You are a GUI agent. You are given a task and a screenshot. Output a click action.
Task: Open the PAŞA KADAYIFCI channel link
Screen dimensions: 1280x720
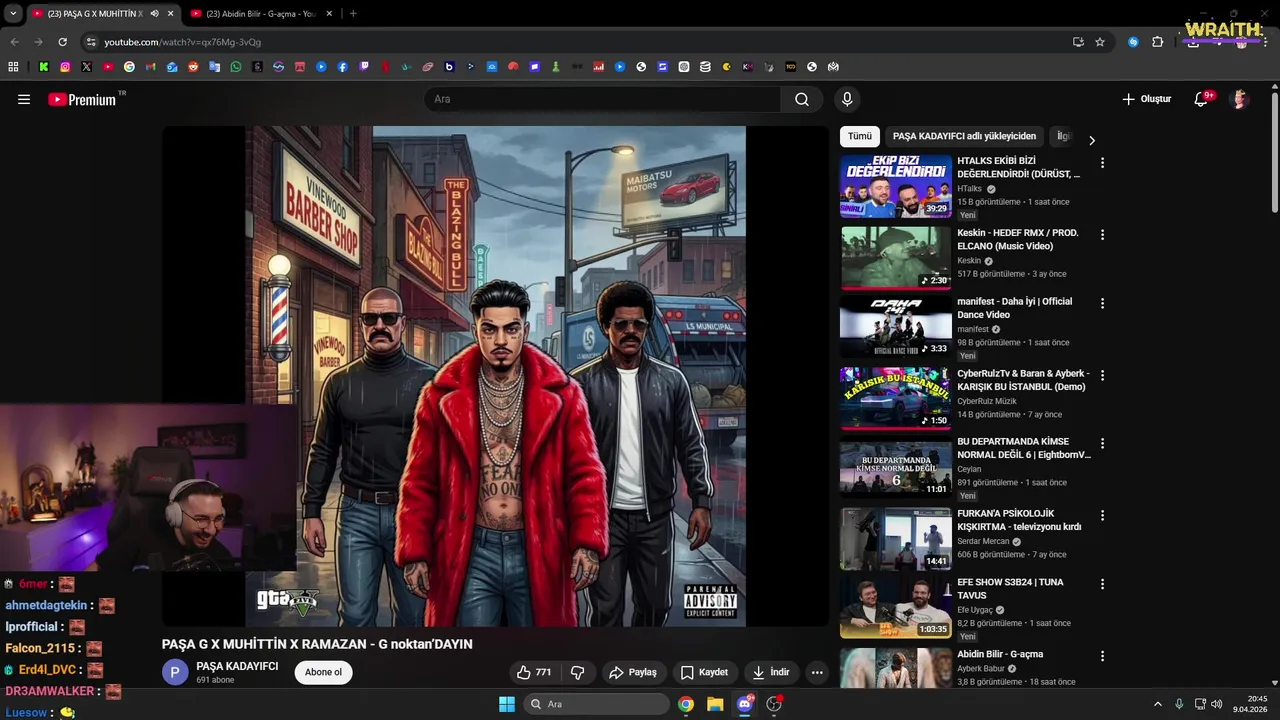237,666
